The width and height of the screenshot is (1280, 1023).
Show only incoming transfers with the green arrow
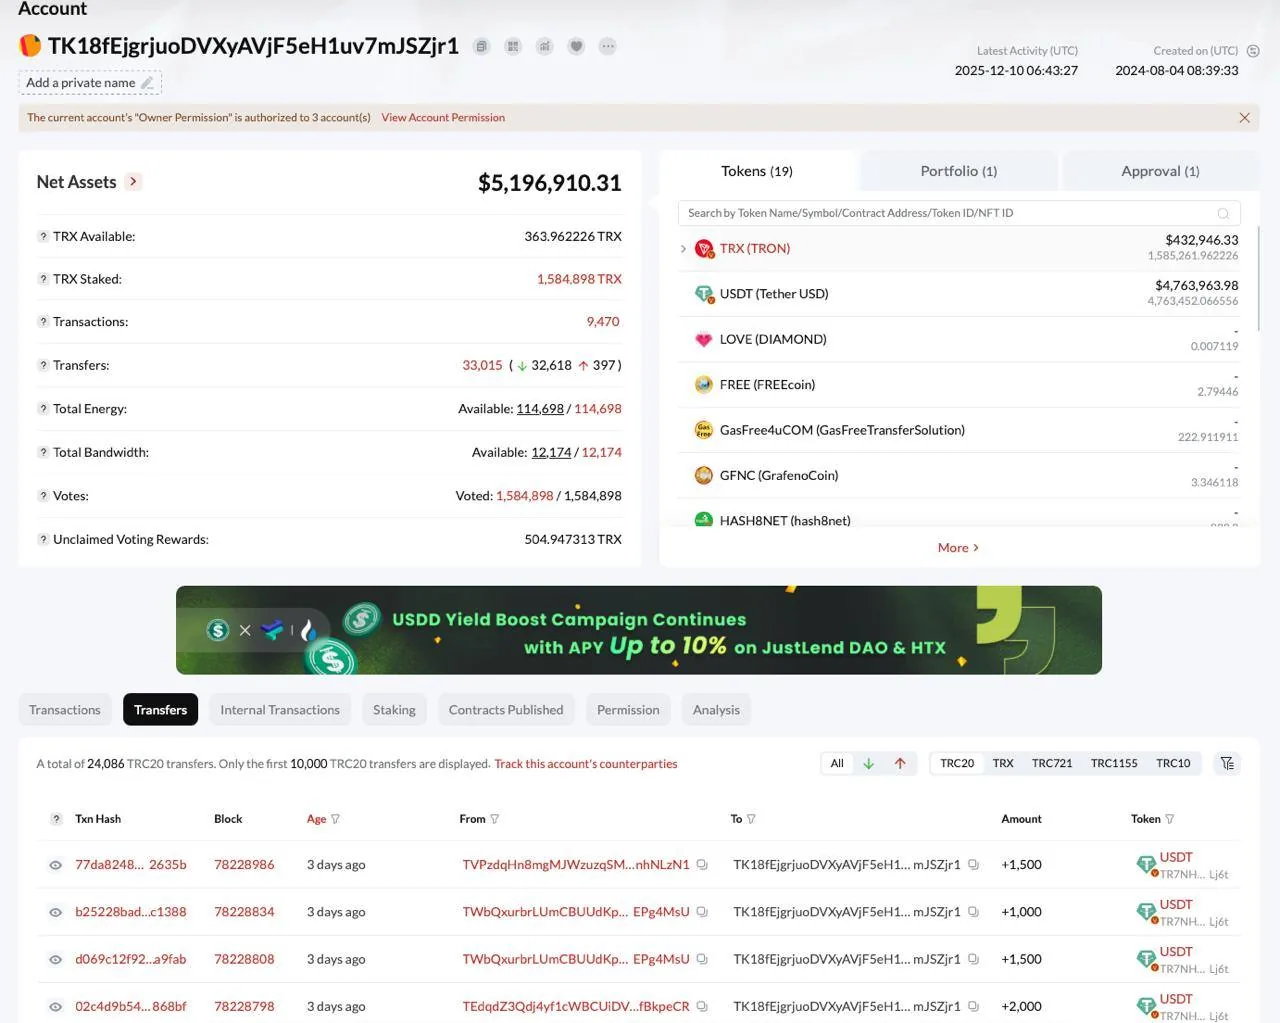point(869,764)
